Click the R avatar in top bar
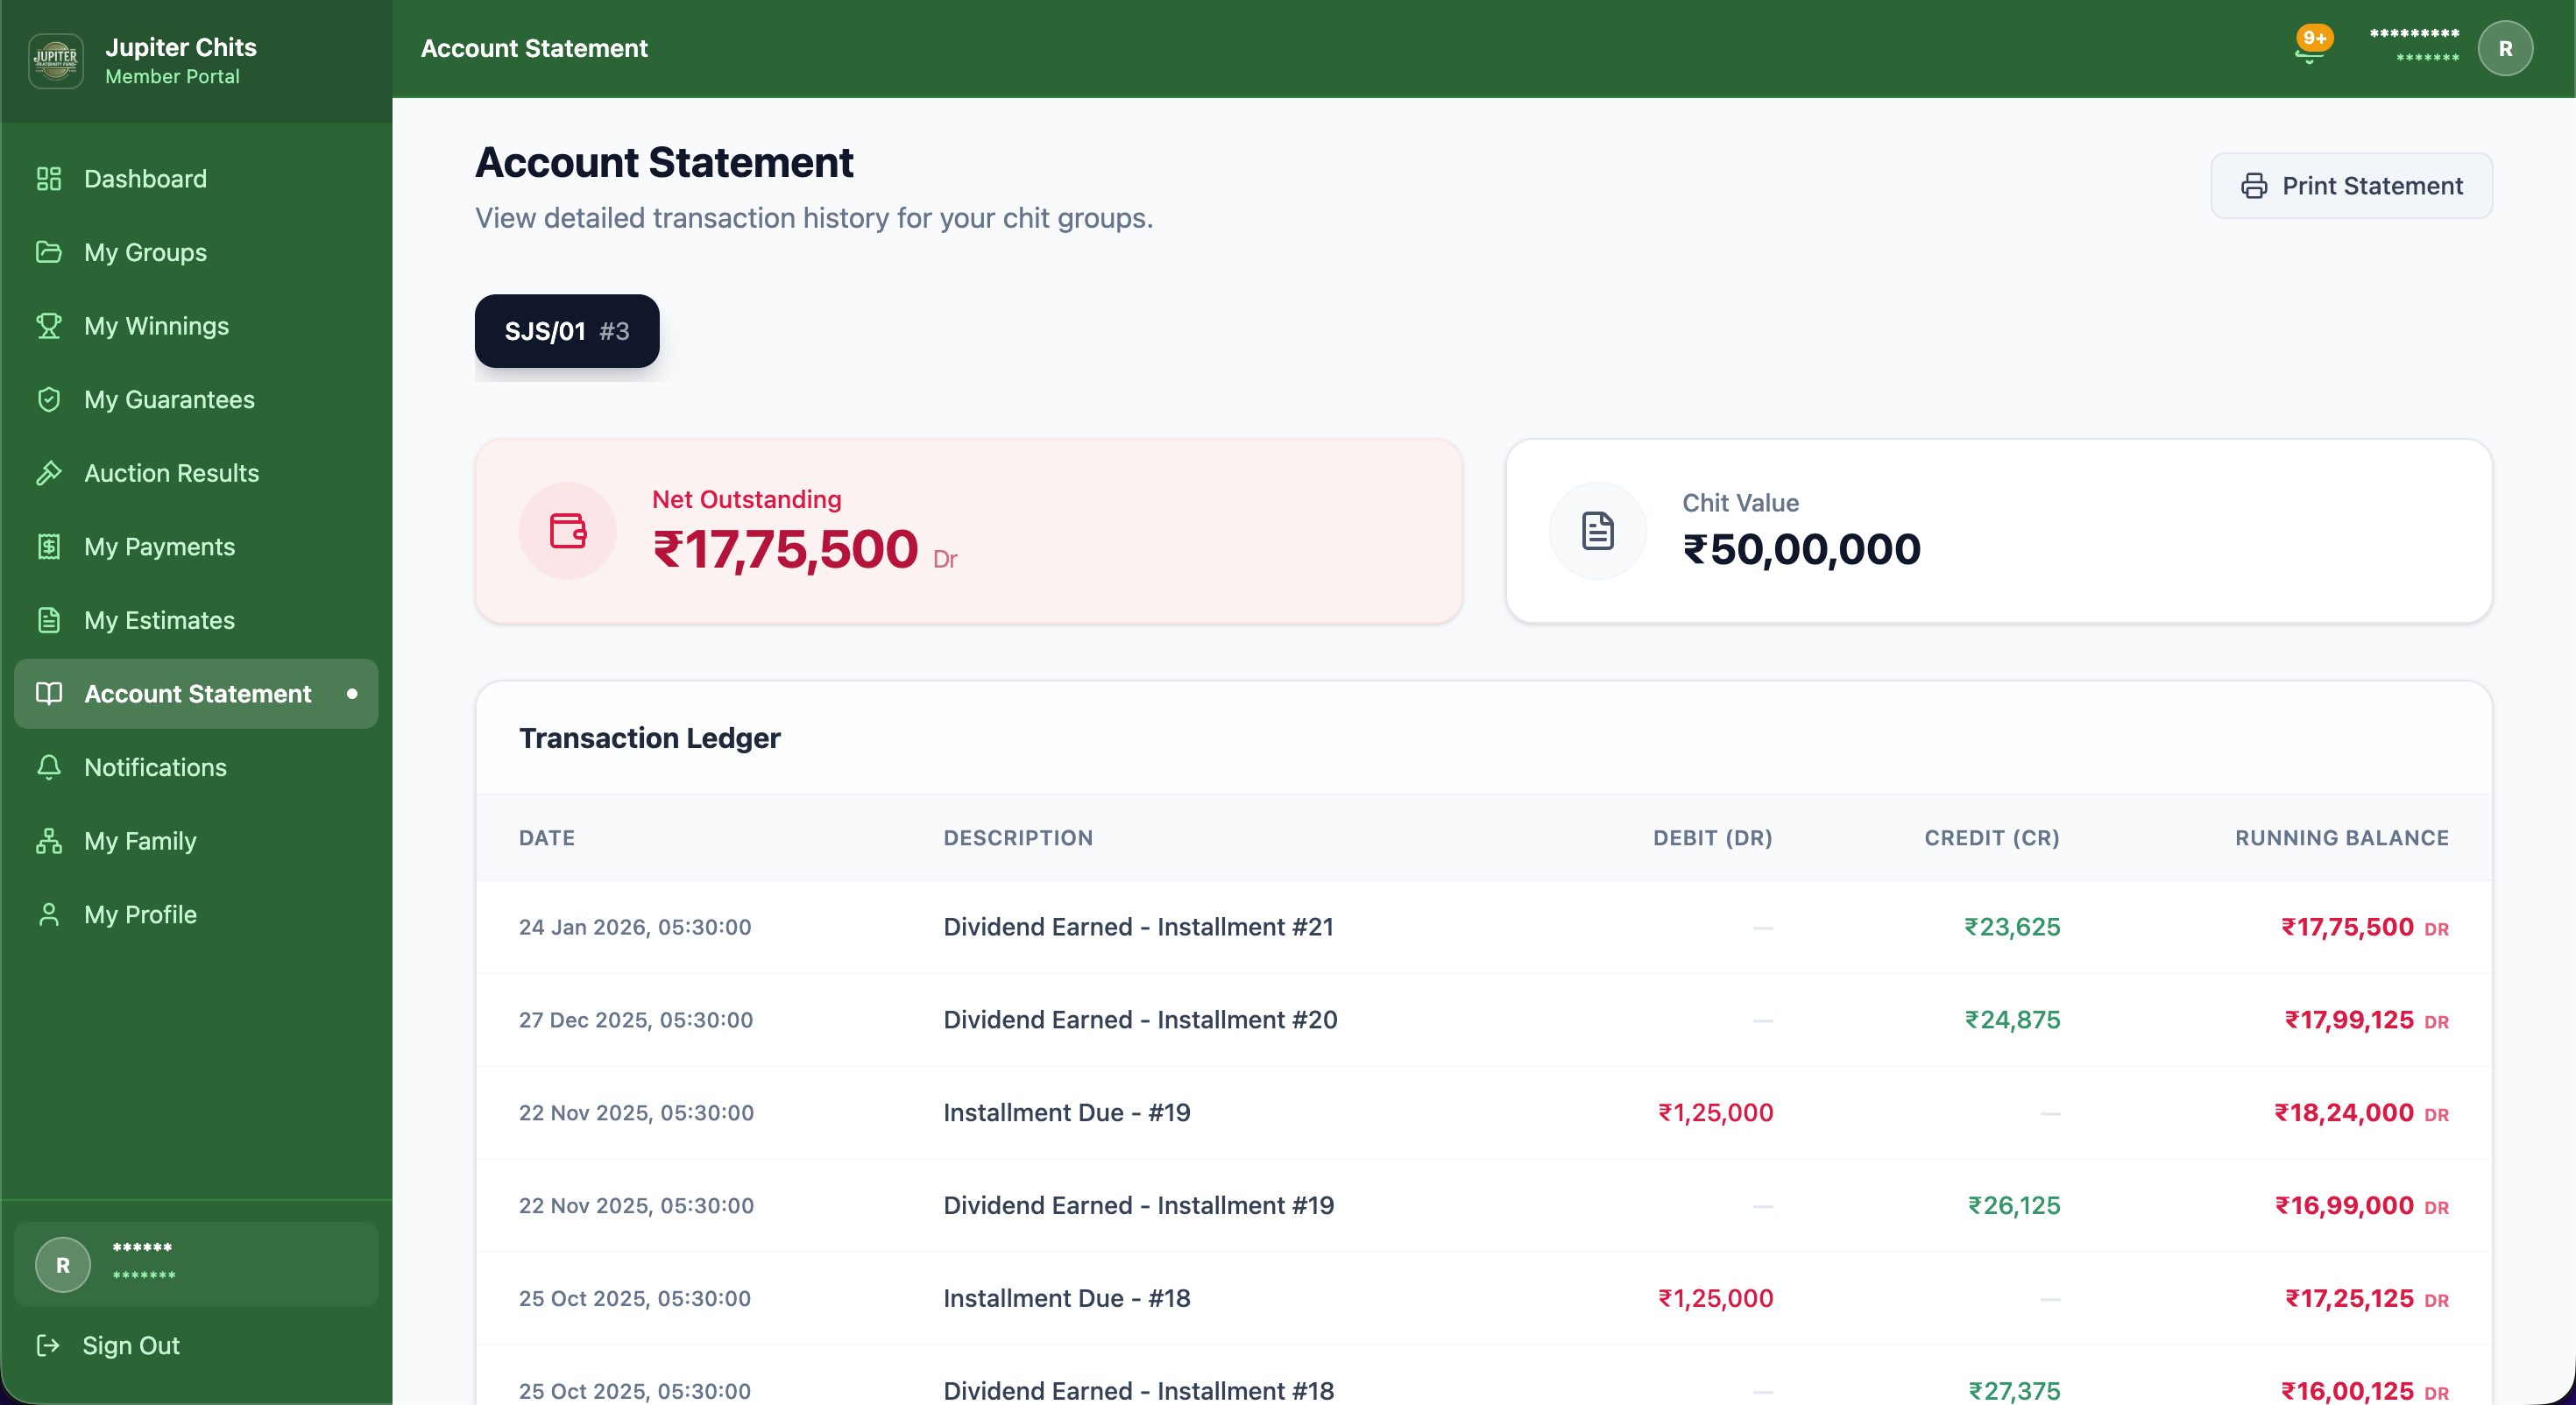Viewport: 2576px width, 1405px height. point(2505,48)
